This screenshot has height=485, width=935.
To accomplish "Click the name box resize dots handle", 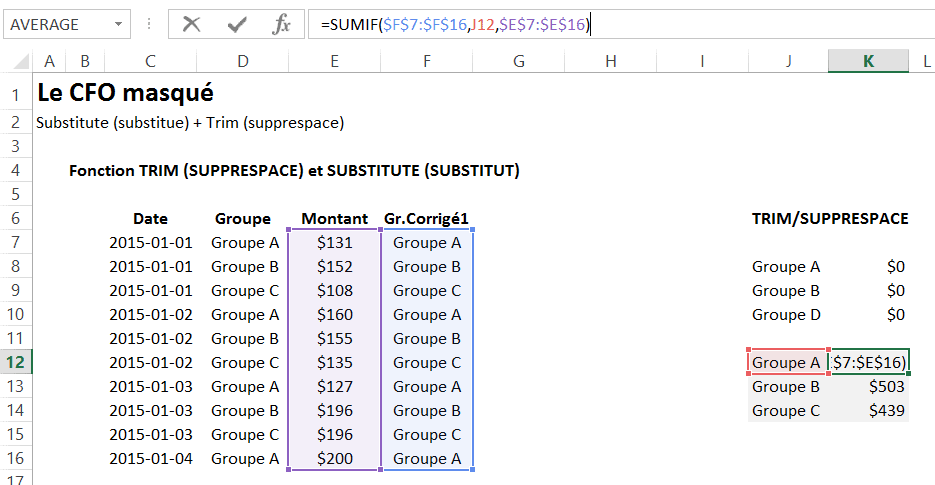I will (147, 25).
